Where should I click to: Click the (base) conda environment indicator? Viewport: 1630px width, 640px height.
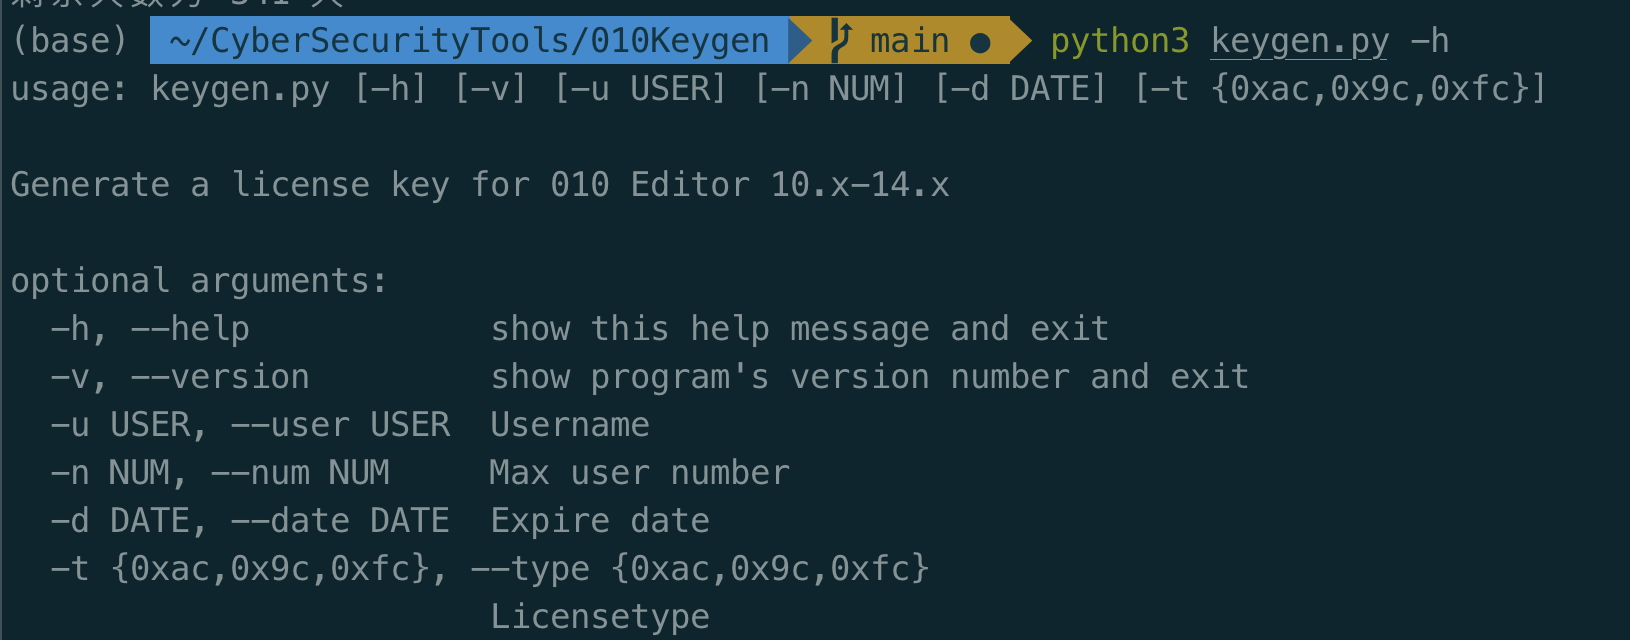pyautogui.click(x=70, y=41)
